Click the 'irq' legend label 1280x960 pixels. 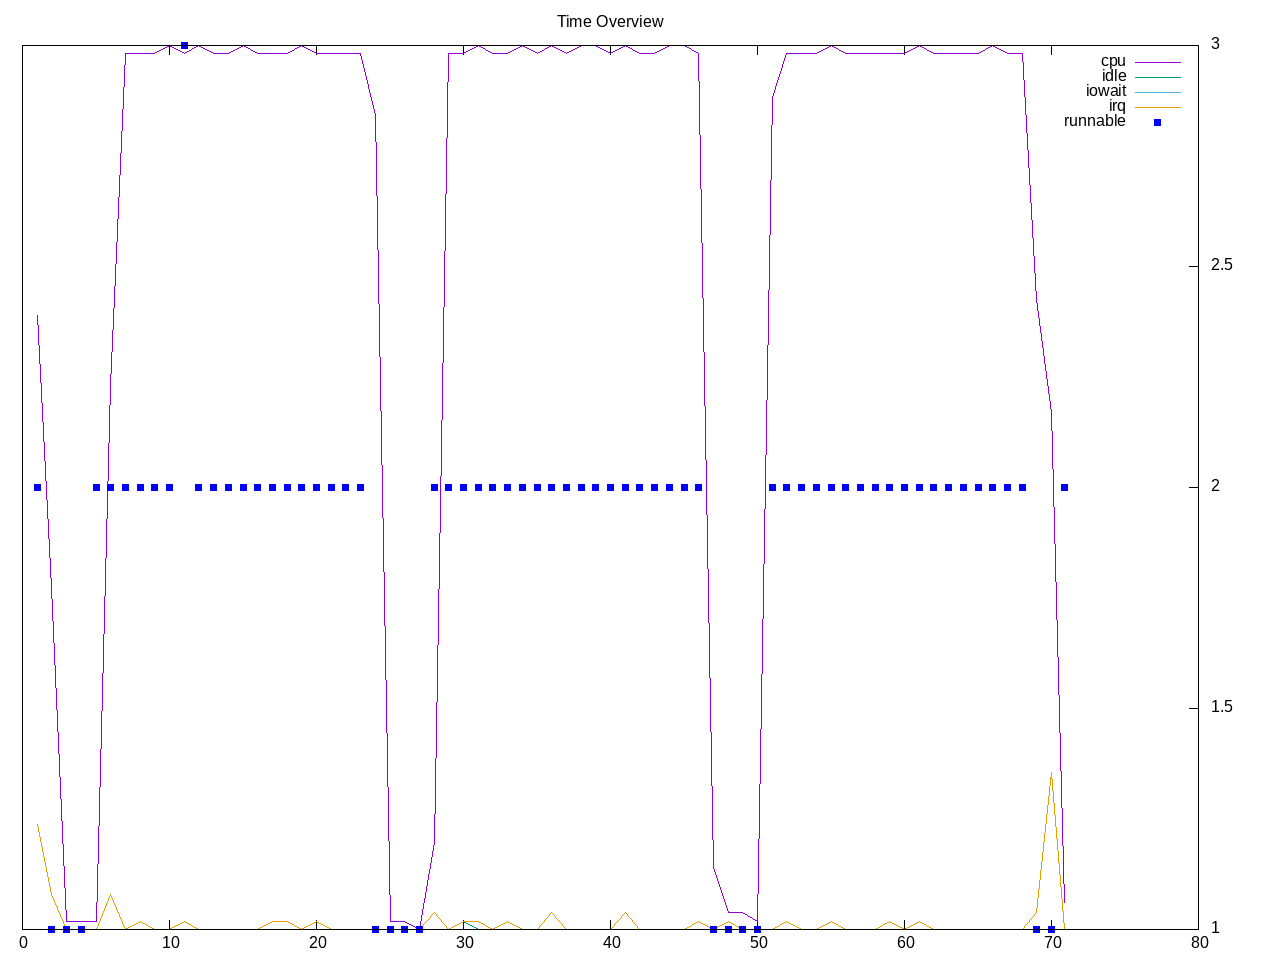point(1117,106)
